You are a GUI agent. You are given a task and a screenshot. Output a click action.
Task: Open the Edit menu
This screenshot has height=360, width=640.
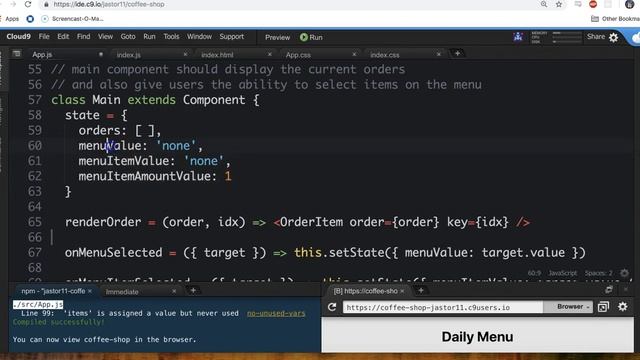(63, 37)
